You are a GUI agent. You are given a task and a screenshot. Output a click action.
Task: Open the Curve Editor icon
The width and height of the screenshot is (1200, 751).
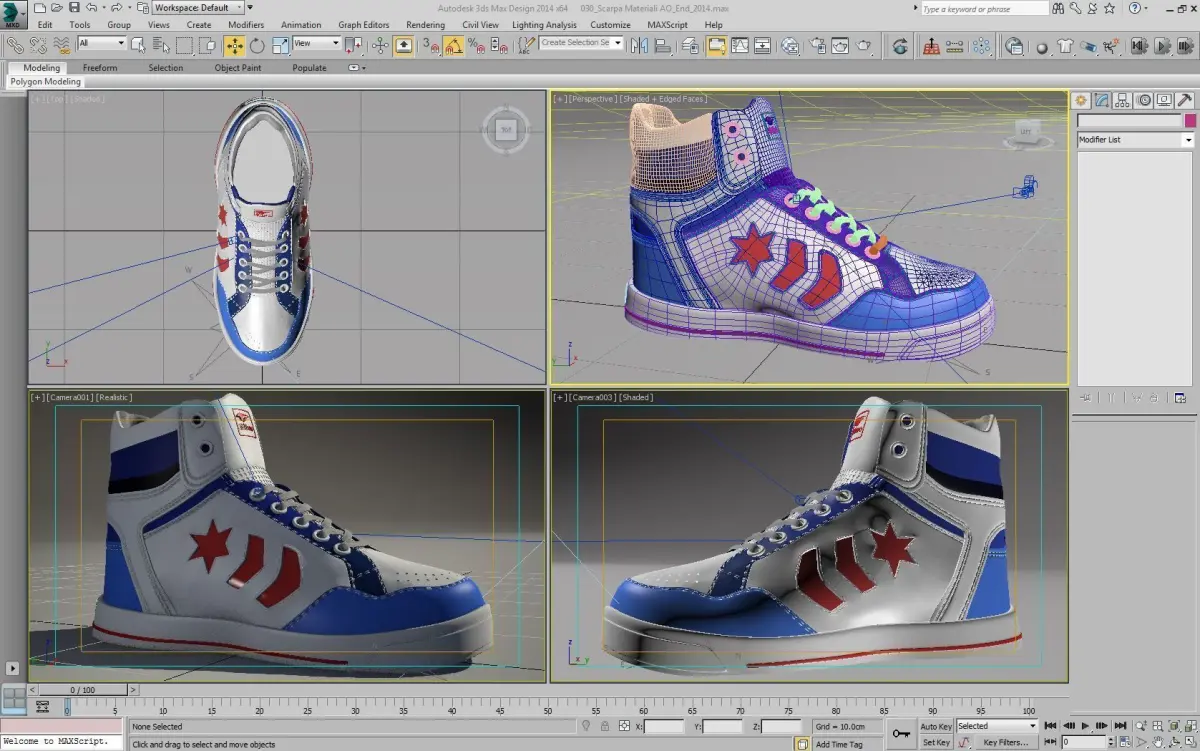740,45
